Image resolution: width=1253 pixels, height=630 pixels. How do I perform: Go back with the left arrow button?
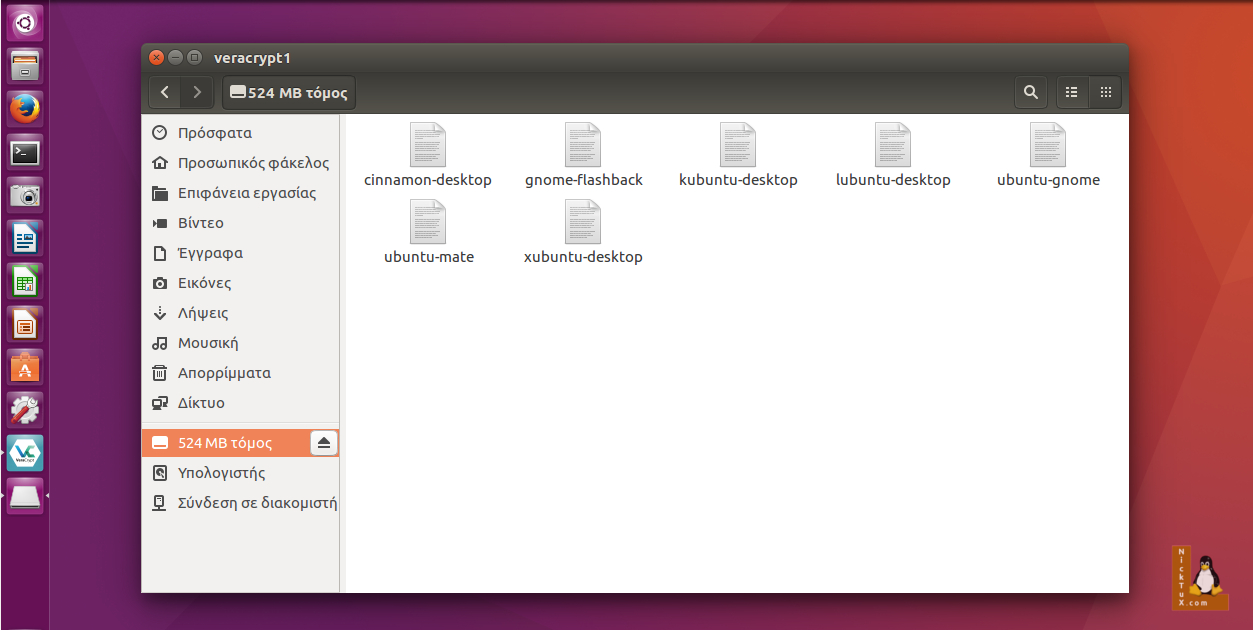[x=165, y=93]
